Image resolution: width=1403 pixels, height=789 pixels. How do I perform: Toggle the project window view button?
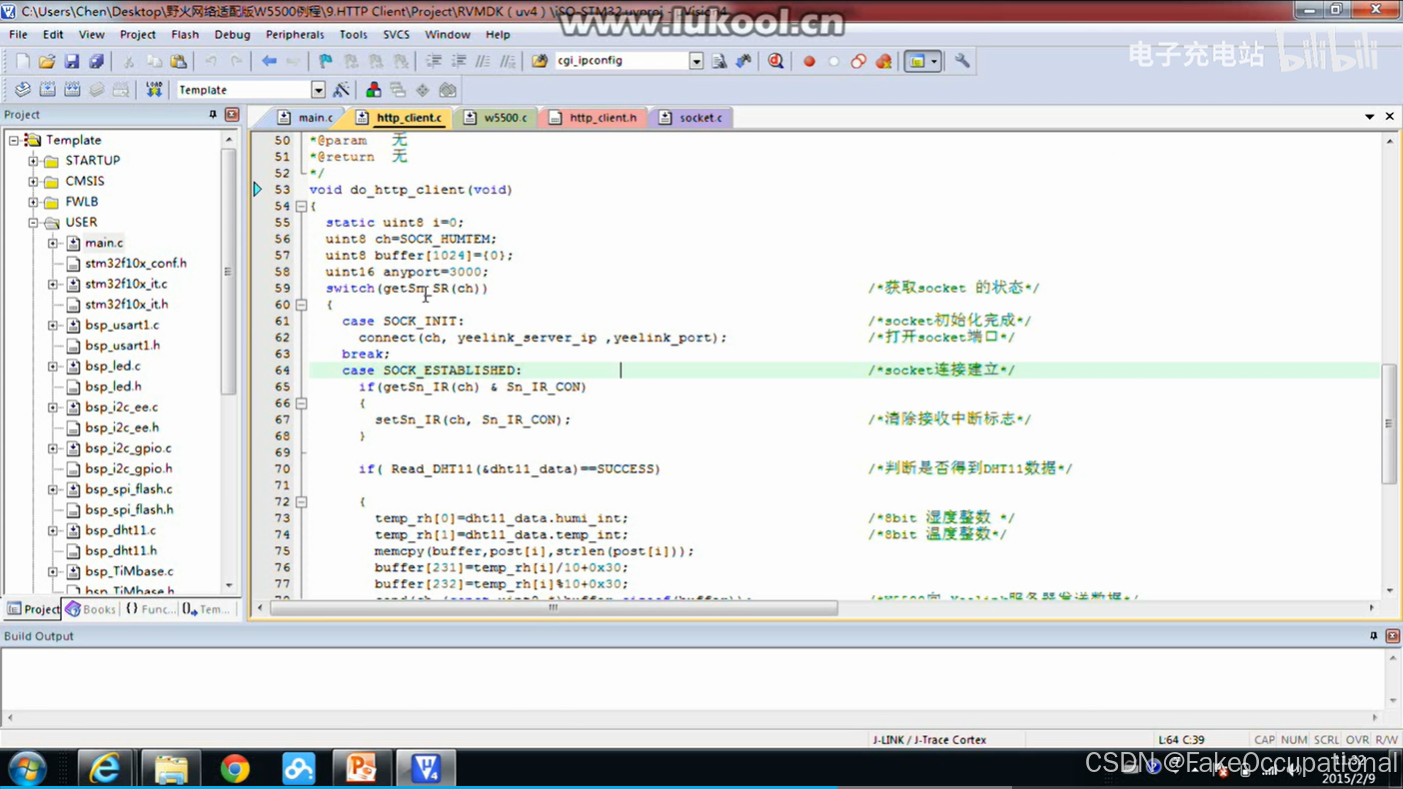tap(916, 61)
